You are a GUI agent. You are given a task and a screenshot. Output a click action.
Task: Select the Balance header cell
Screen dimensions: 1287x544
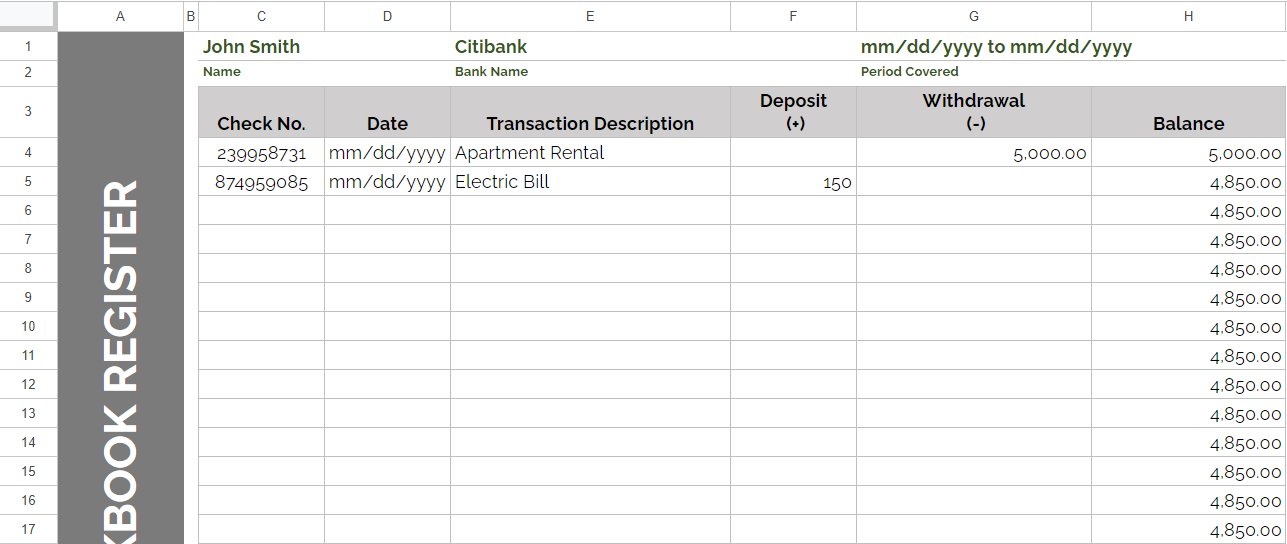coord(1188,112)
